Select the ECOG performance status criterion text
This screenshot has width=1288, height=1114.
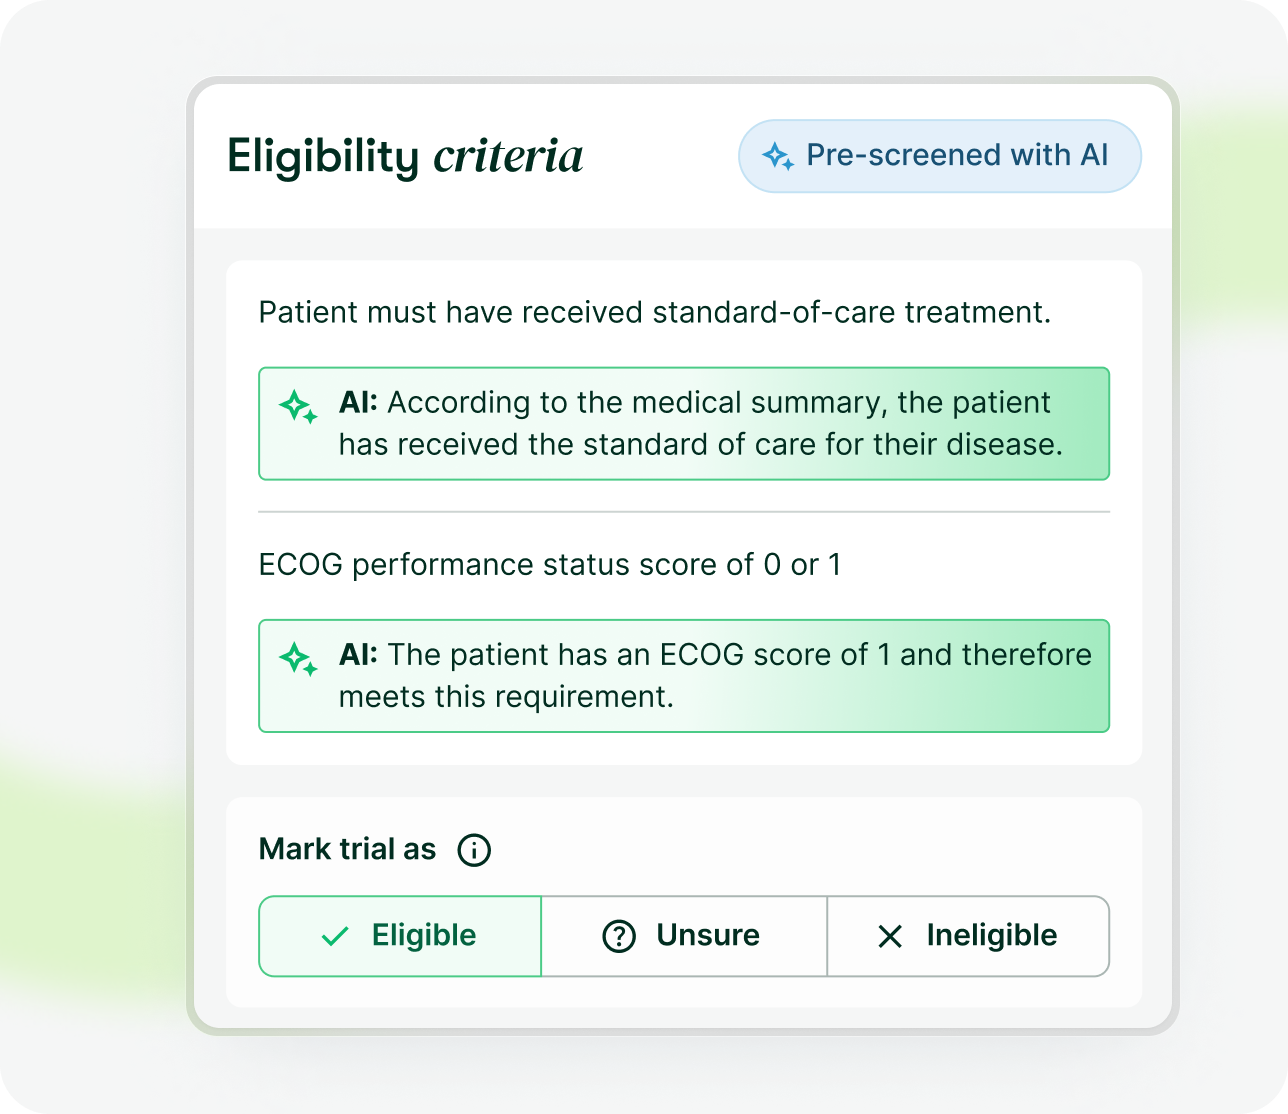[x=549, y=565]
